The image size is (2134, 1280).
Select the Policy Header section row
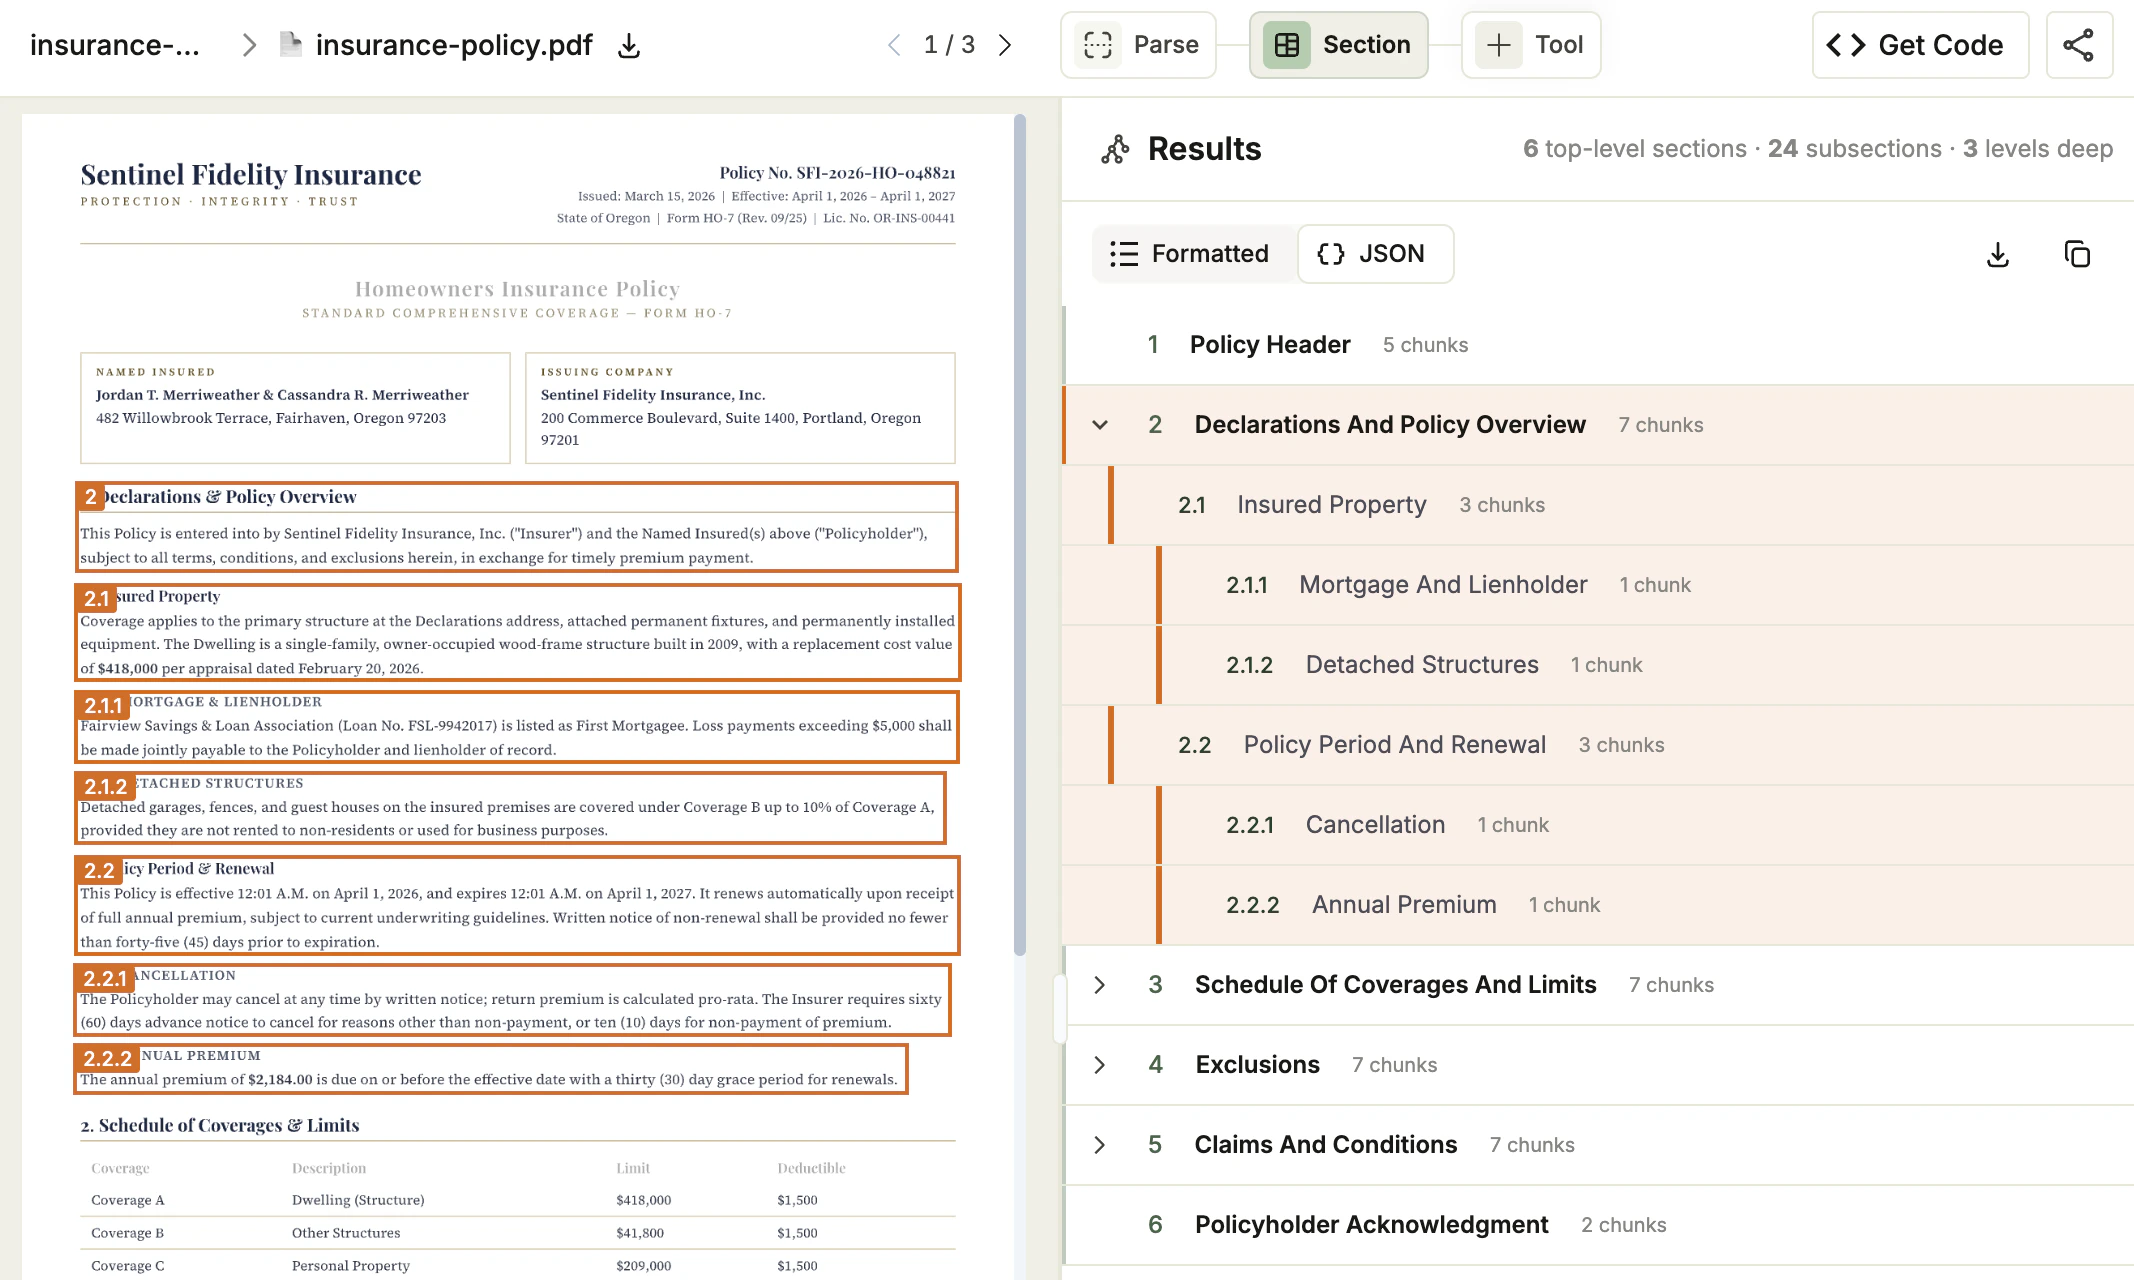coord(1598,345)
